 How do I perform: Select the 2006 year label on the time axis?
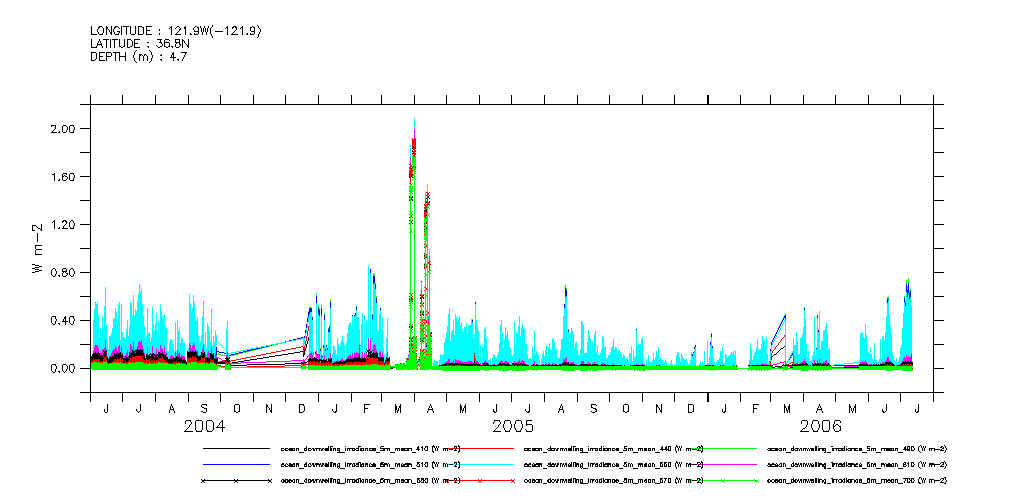click(x=819, y=427)
